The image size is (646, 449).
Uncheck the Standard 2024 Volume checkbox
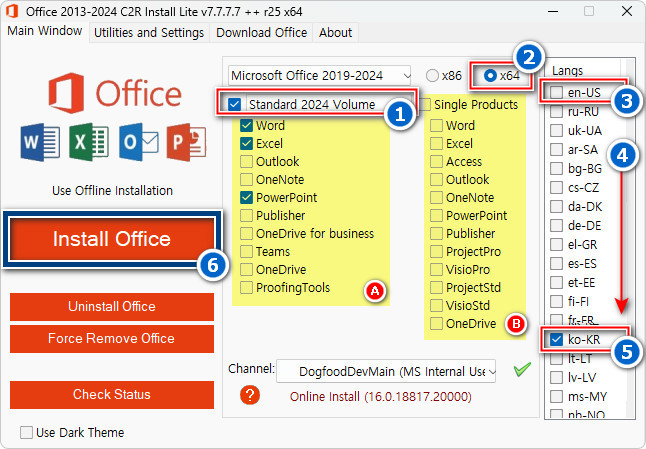235,104
